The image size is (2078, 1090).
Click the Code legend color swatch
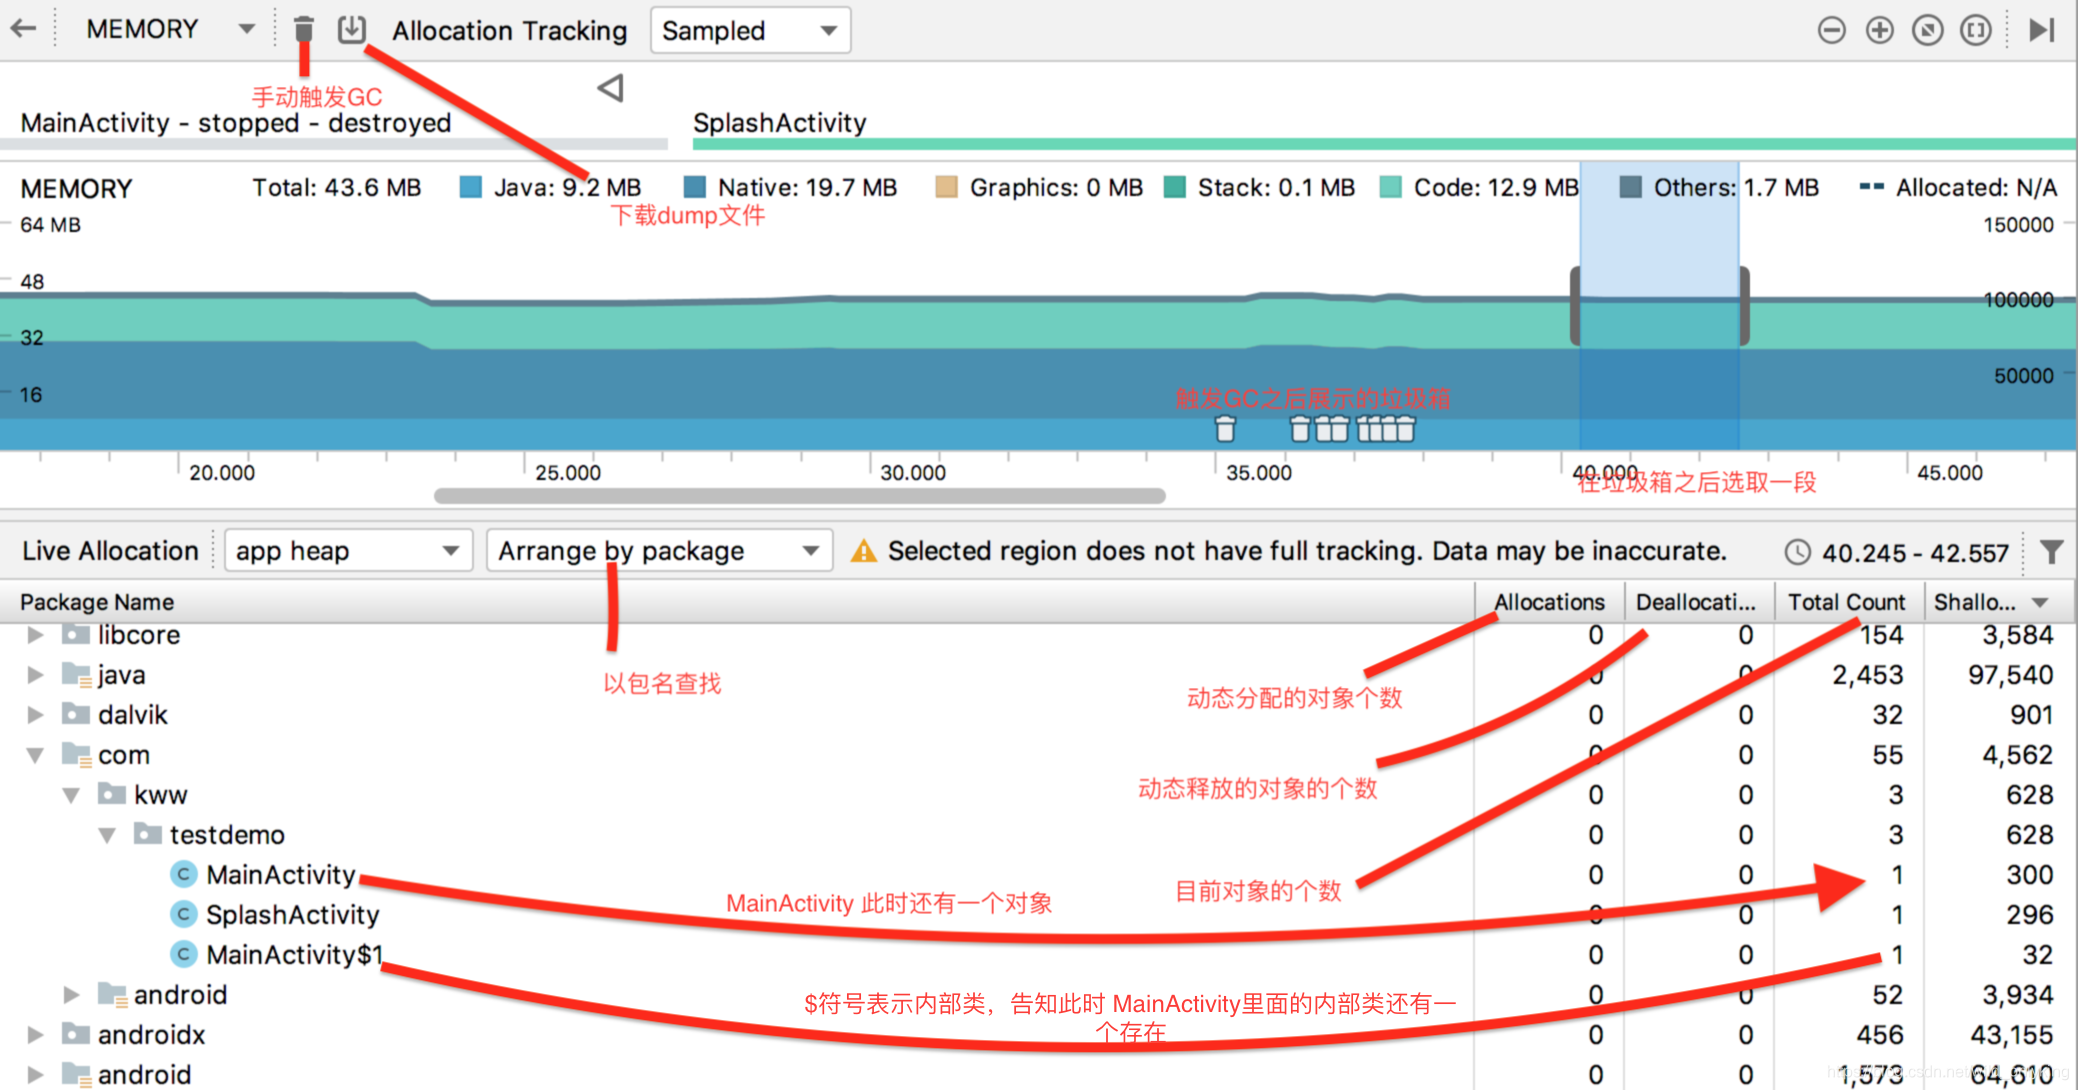click(1390, 187)
